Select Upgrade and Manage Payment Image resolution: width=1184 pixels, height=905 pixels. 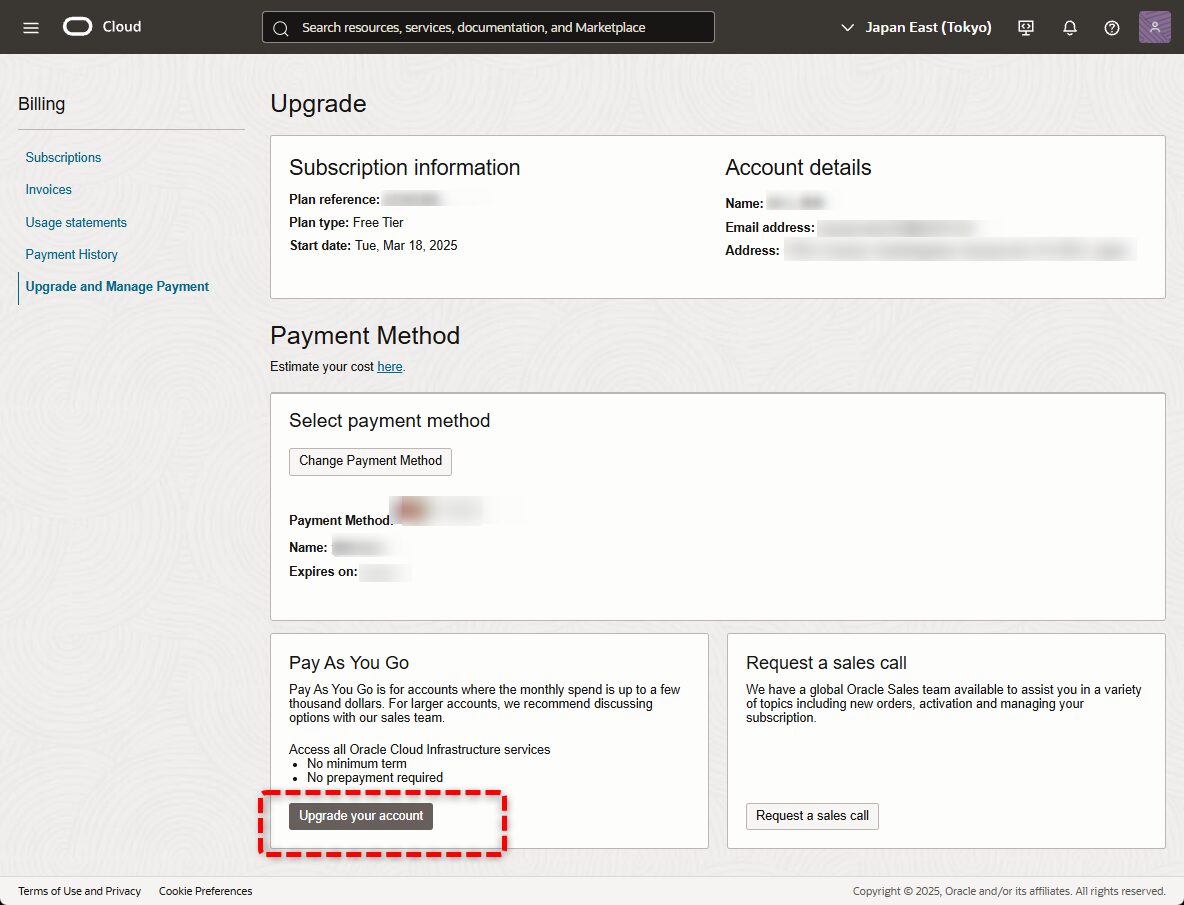click(117, 286)
